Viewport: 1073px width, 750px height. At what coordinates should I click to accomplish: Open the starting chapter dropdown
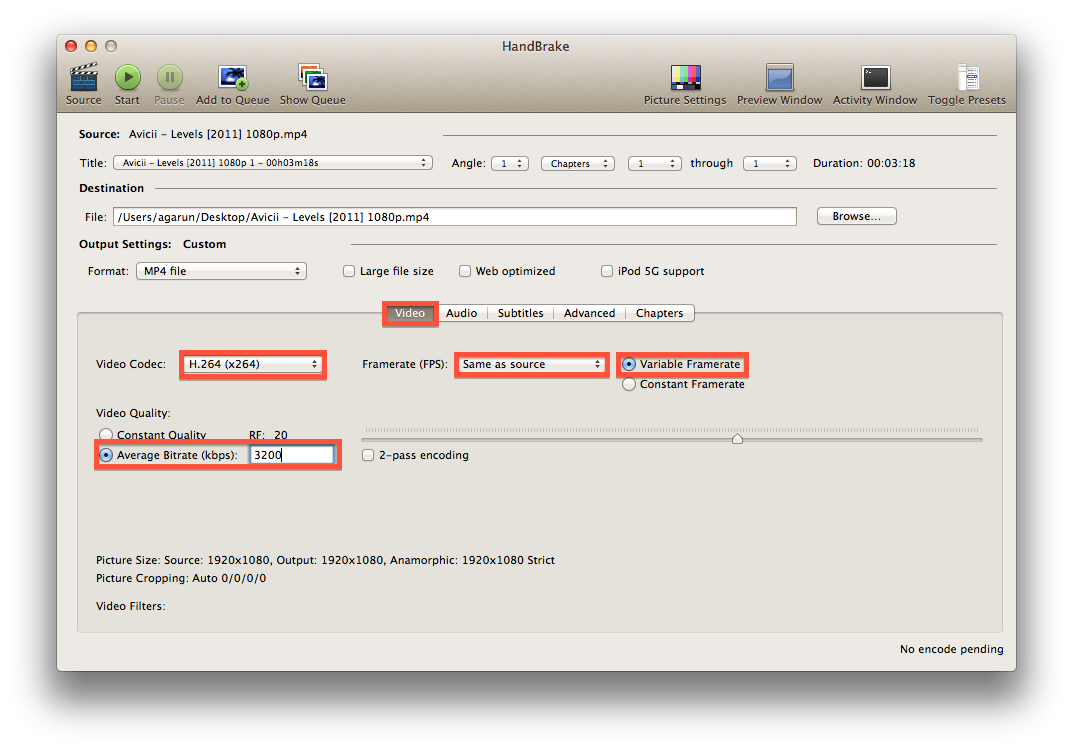654,164
